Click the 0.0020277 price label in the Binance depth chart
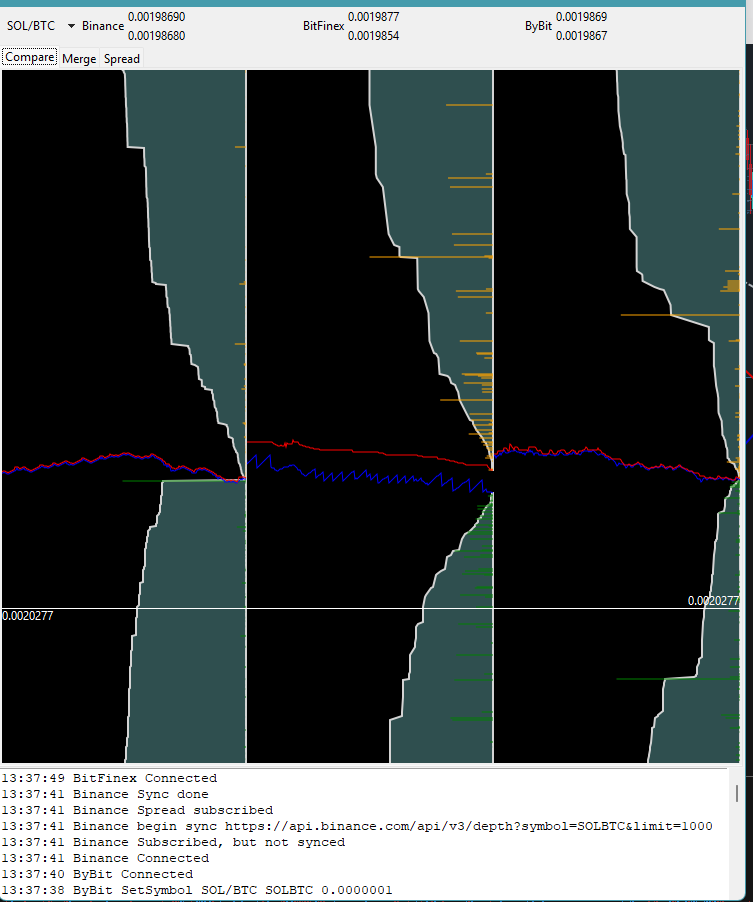Image resolution: width=753 pixels, height=902 pixels. pyautogui.click(x=28, y=616)
